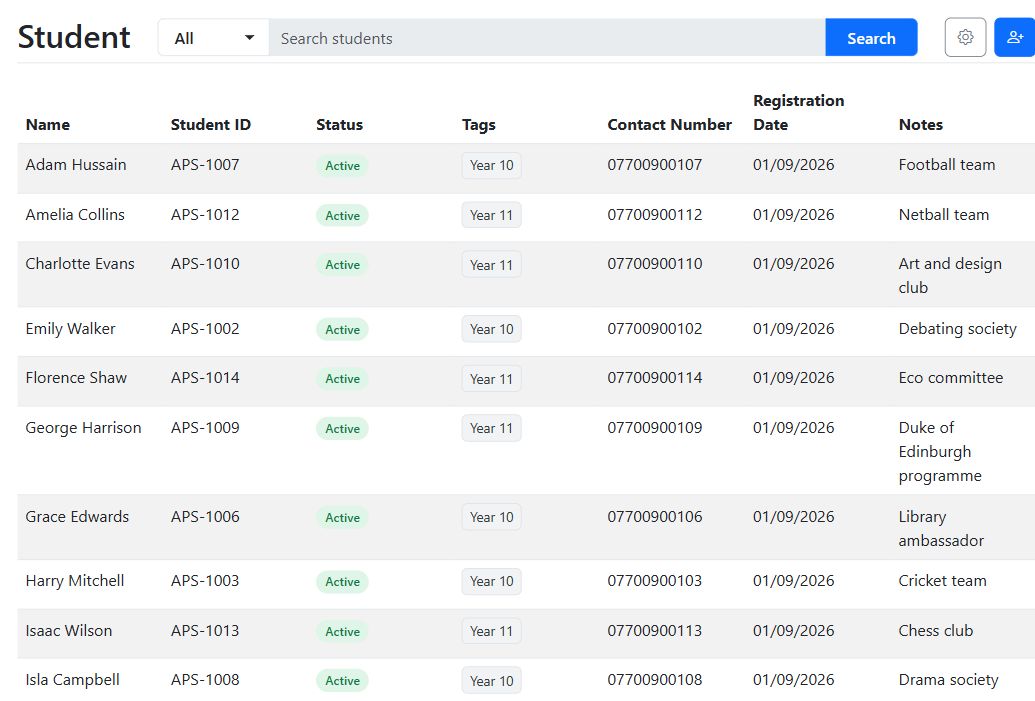Select the Isaac Wilson name cell
The height and width of the screenshot is (701, 1035).
69,631
